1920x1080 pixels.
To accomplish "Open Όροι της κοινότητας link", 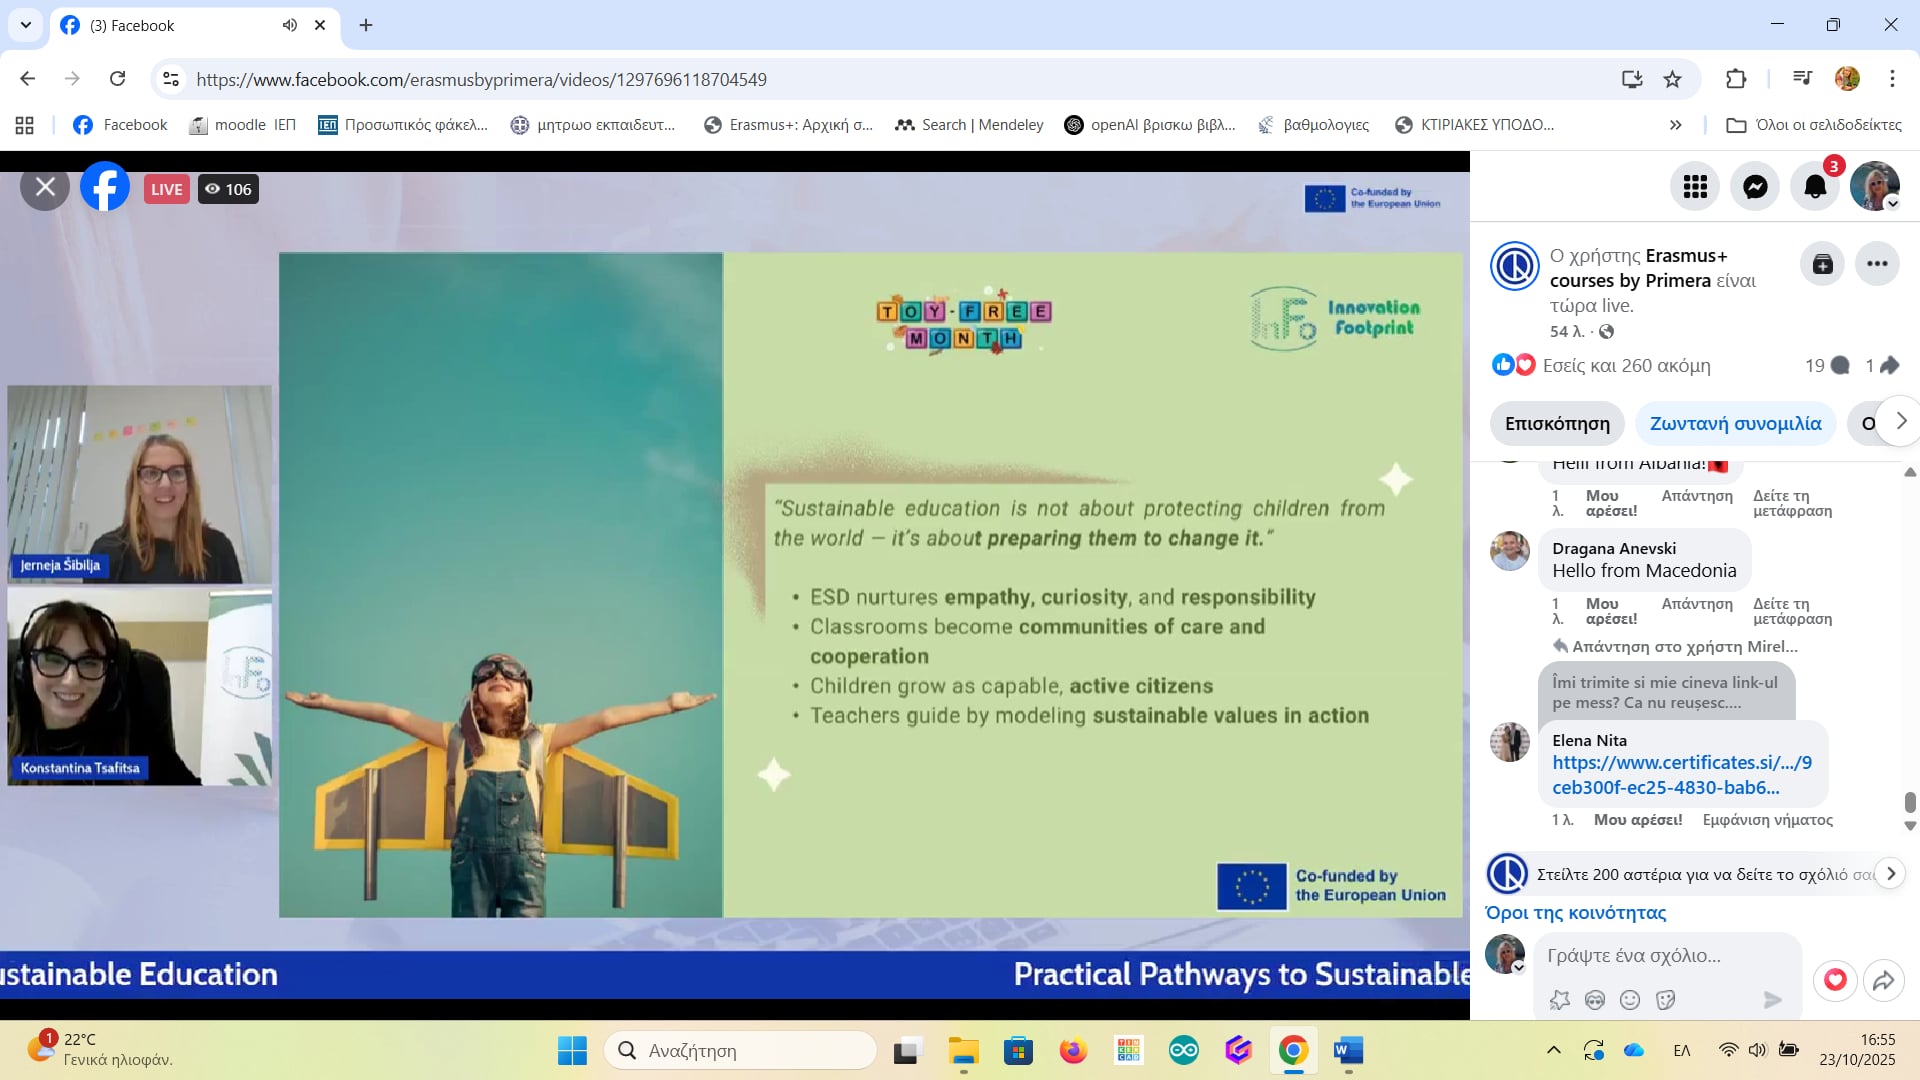I will click(1575, 913).
